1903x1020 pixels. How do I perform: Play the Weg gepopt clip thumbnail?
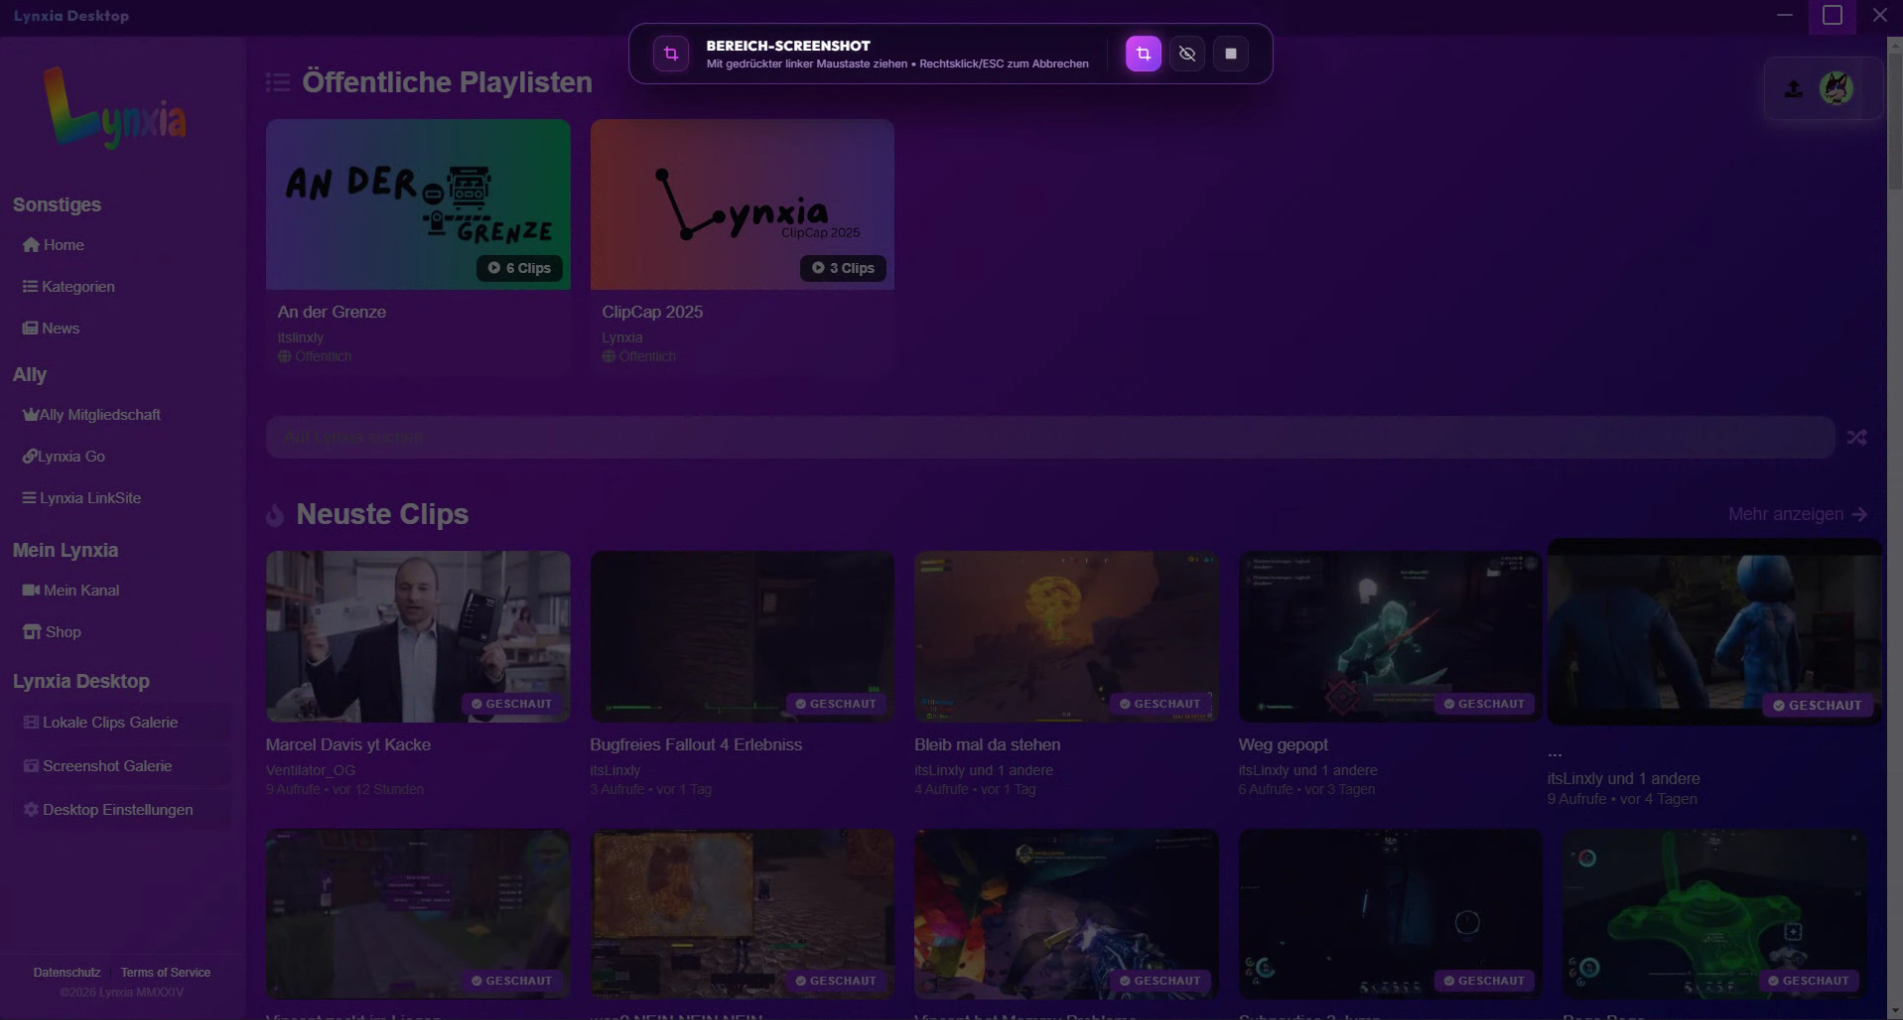(1390, 637)
